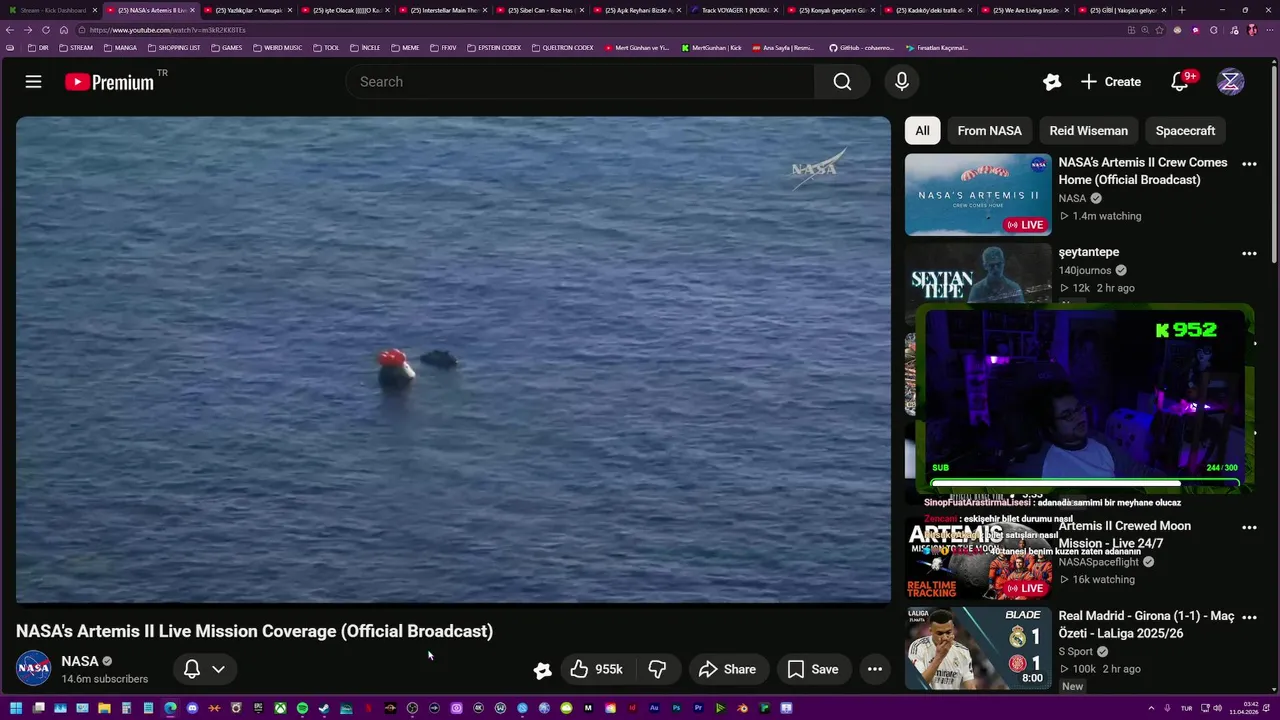Toggle NASA channel notification bell
This screenshot has width=1280, height=720.
(x=192, y=669)
